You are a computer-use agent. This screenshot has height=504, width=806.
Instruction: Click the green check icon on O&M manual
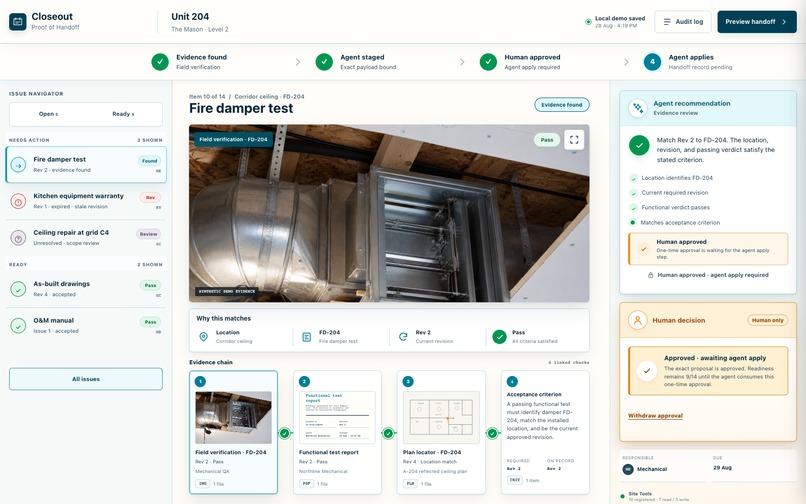click(19, 326)
